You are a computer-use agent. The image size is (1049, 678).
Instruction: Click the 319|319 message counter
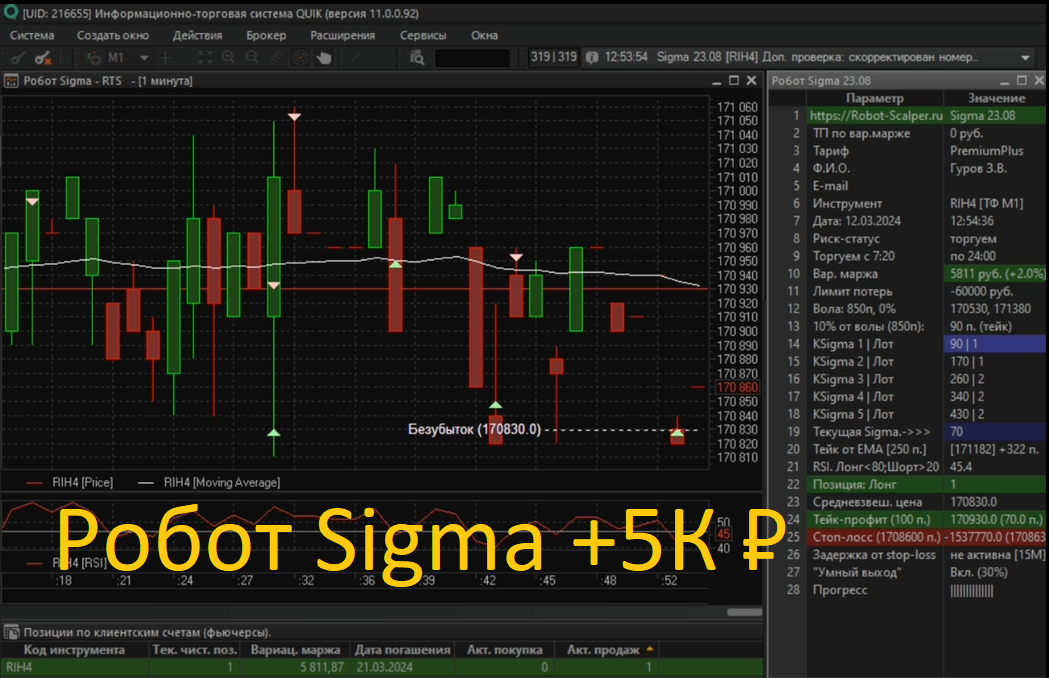[553, 58]
